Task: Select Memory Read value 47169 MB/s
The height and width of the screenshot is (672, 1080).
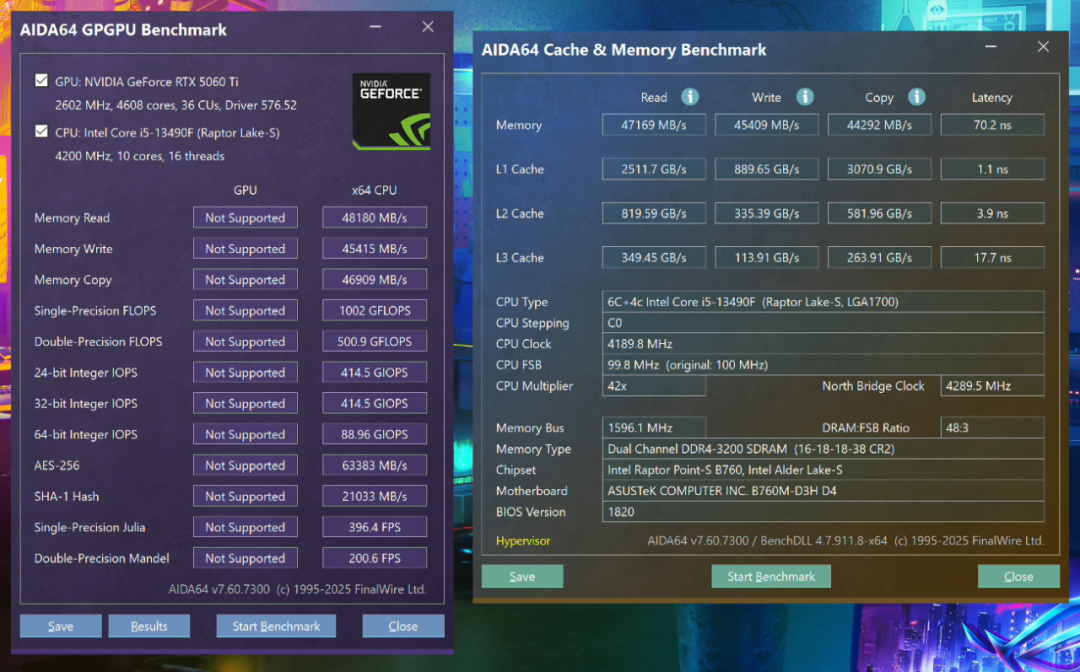Action: (654, 125)
